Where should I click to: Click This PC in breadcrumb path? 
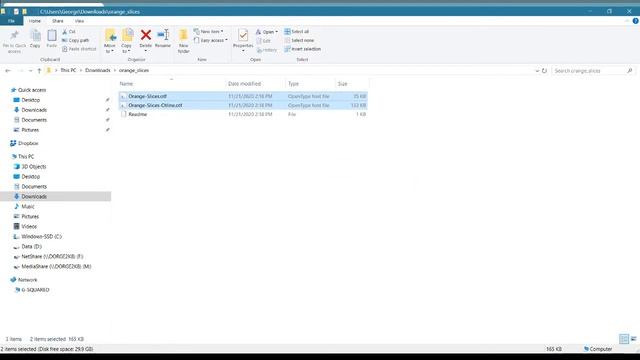pos(68,70)
